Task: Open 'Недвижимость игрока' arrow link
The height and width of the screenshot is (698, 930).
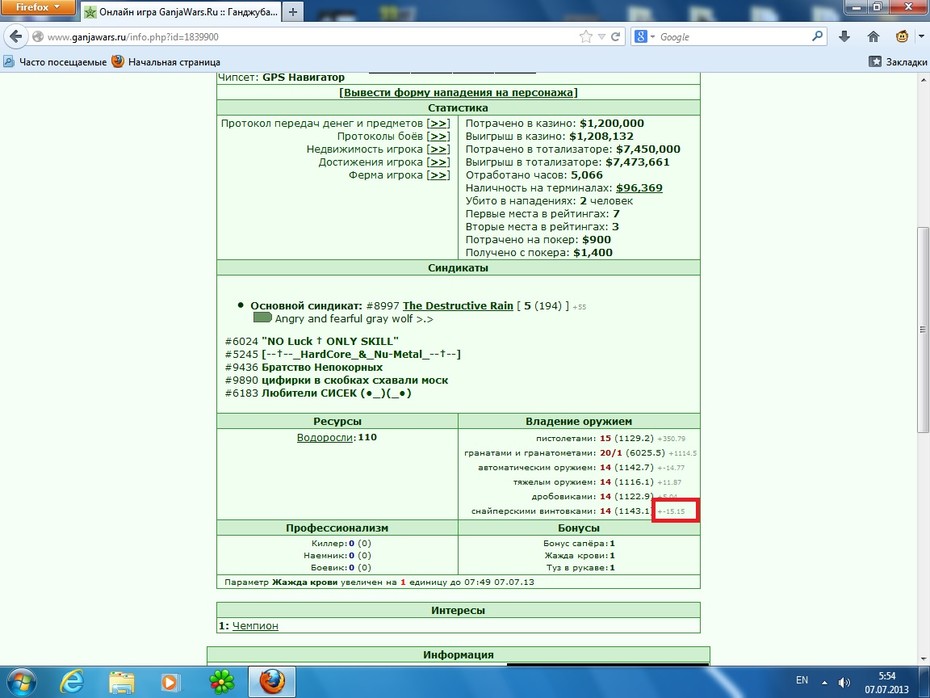Action: point(438,149)
